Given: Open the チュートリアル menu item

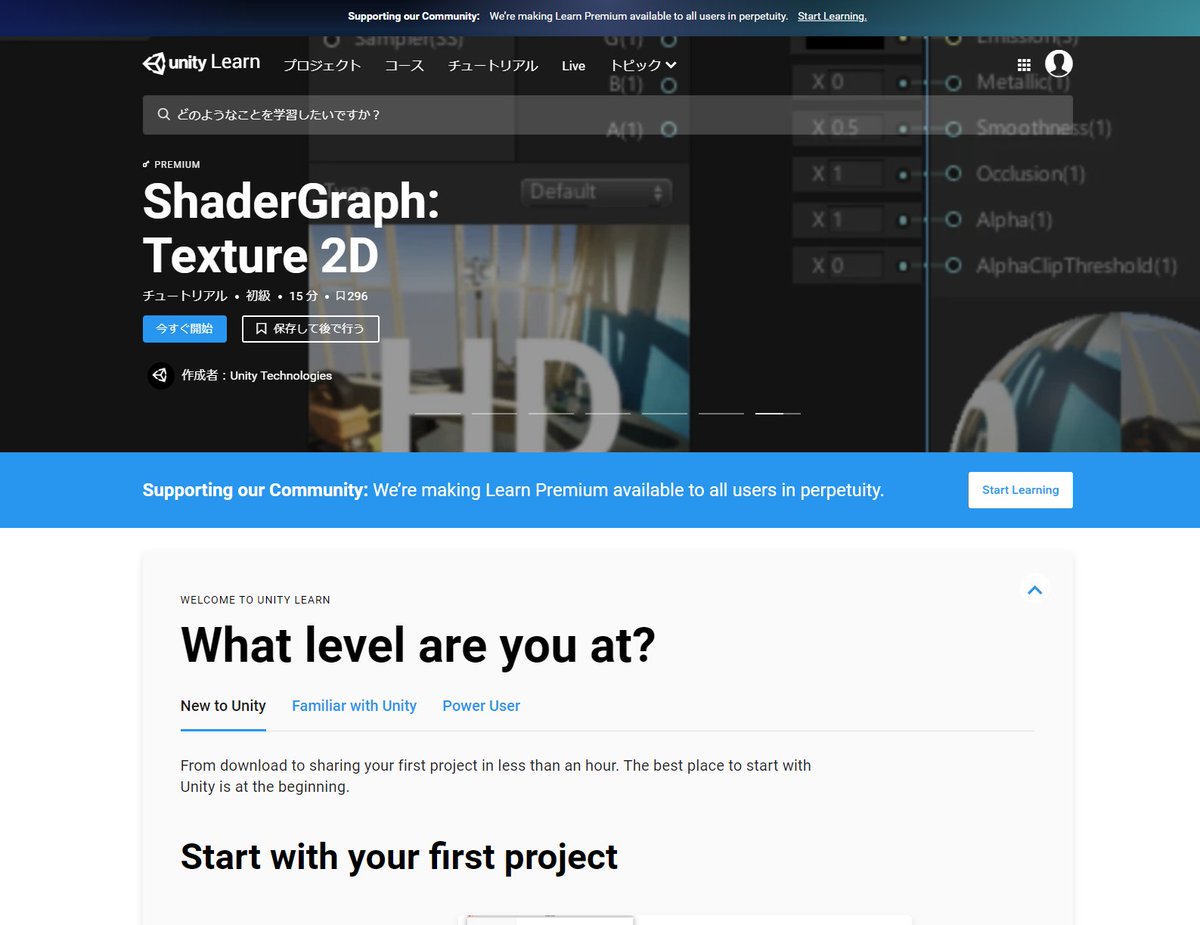Looking at the screenshot, I should coord(493,65).
